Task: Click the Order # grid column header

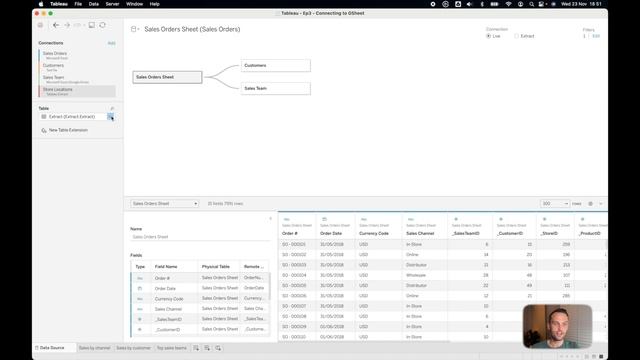Action: (290, 234)
